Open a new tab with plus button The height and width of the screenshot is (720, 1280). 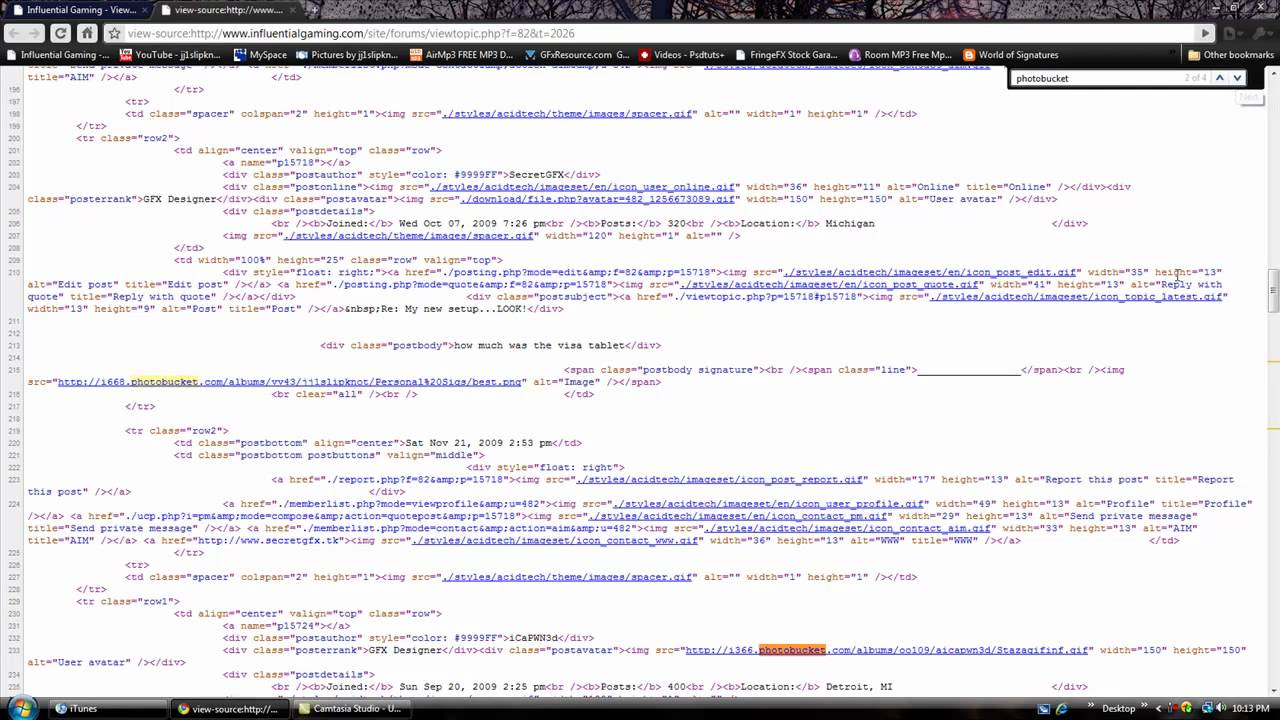tap(316, 10)
